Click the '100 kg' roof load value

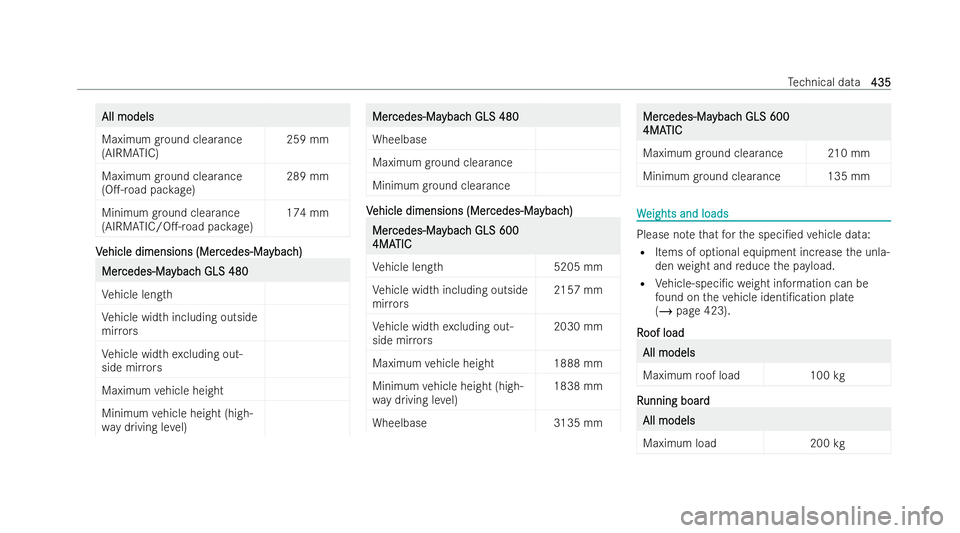tap(827, 376)
